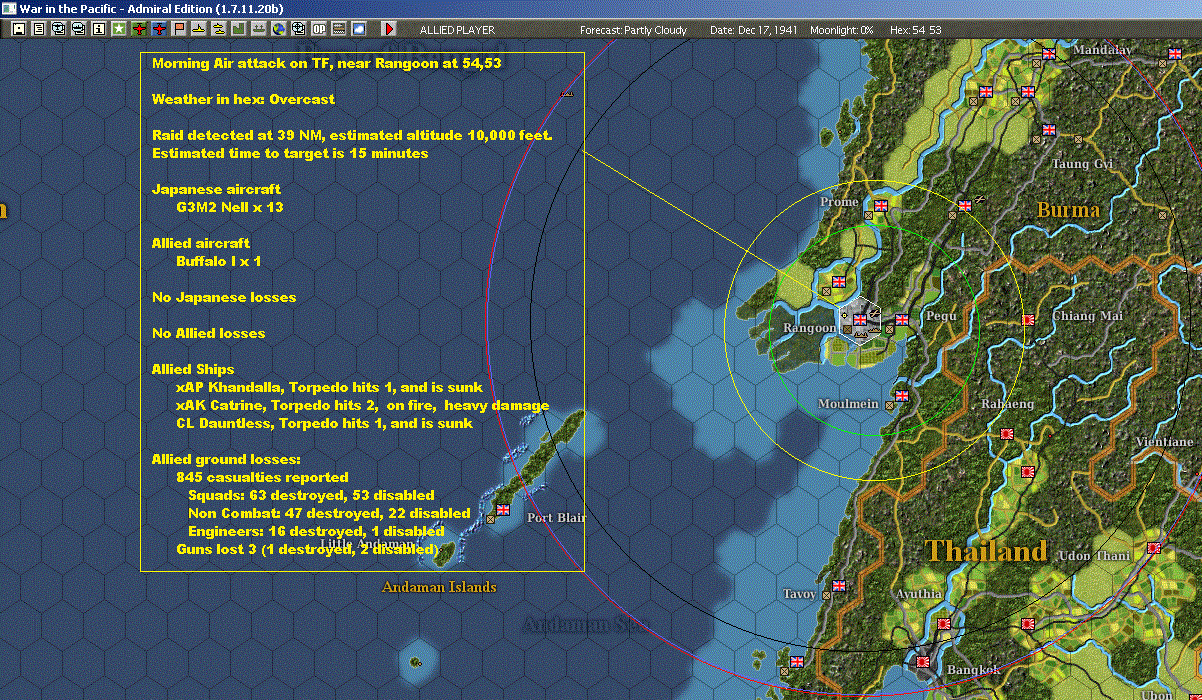Click the 'Thailand' map label
The width and height of the screenshot is (1202, 700).
point(986,551)
